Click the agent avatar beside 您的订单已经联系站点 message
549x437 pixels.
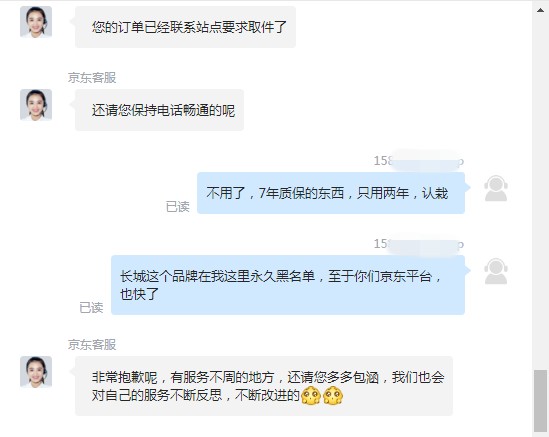[36, 22]
